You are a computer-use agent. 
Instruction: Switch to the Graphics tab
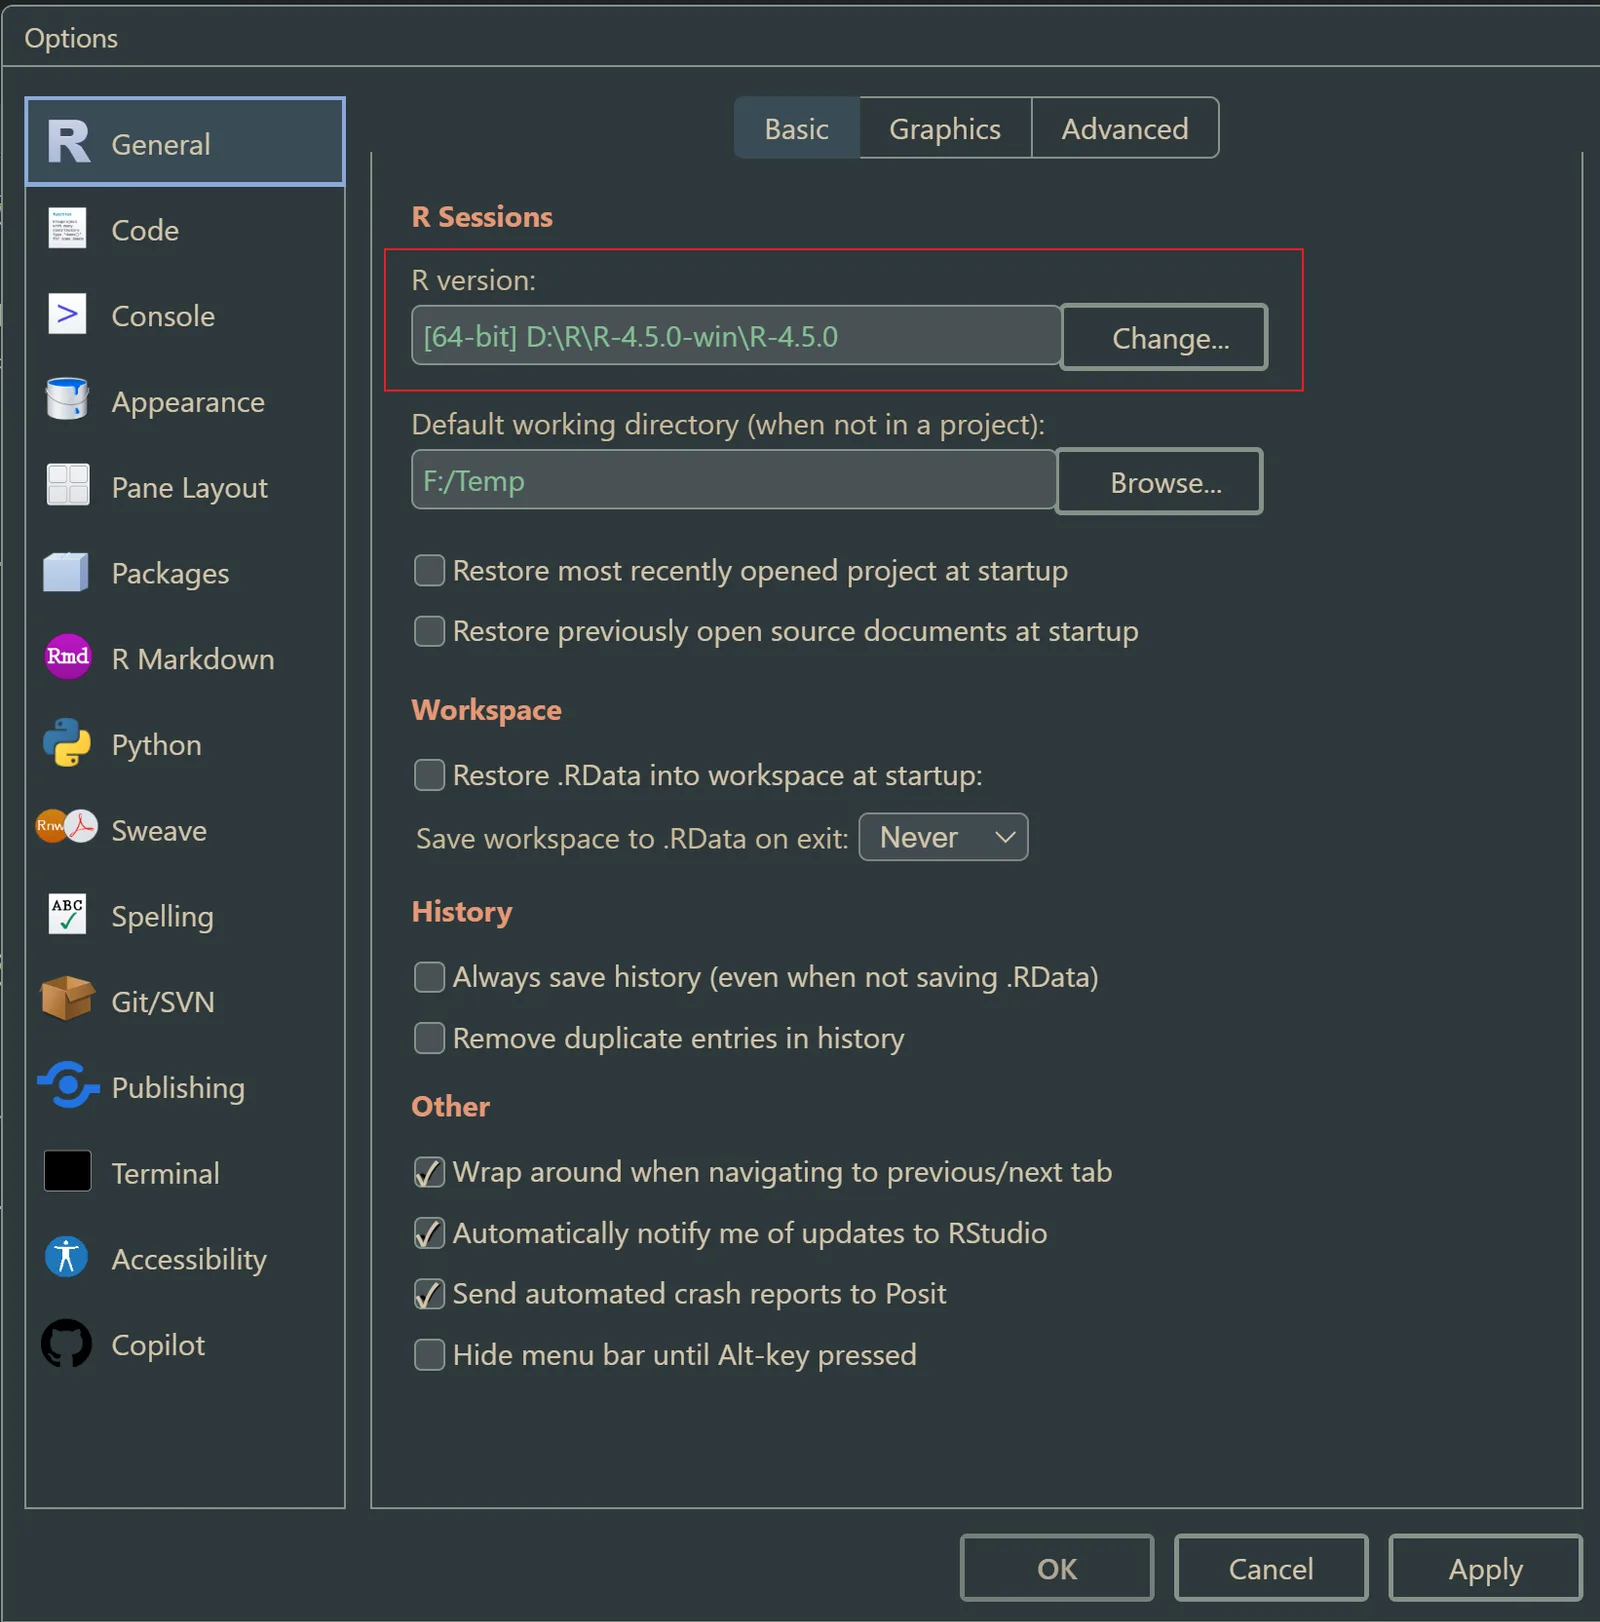pos(945,128)
